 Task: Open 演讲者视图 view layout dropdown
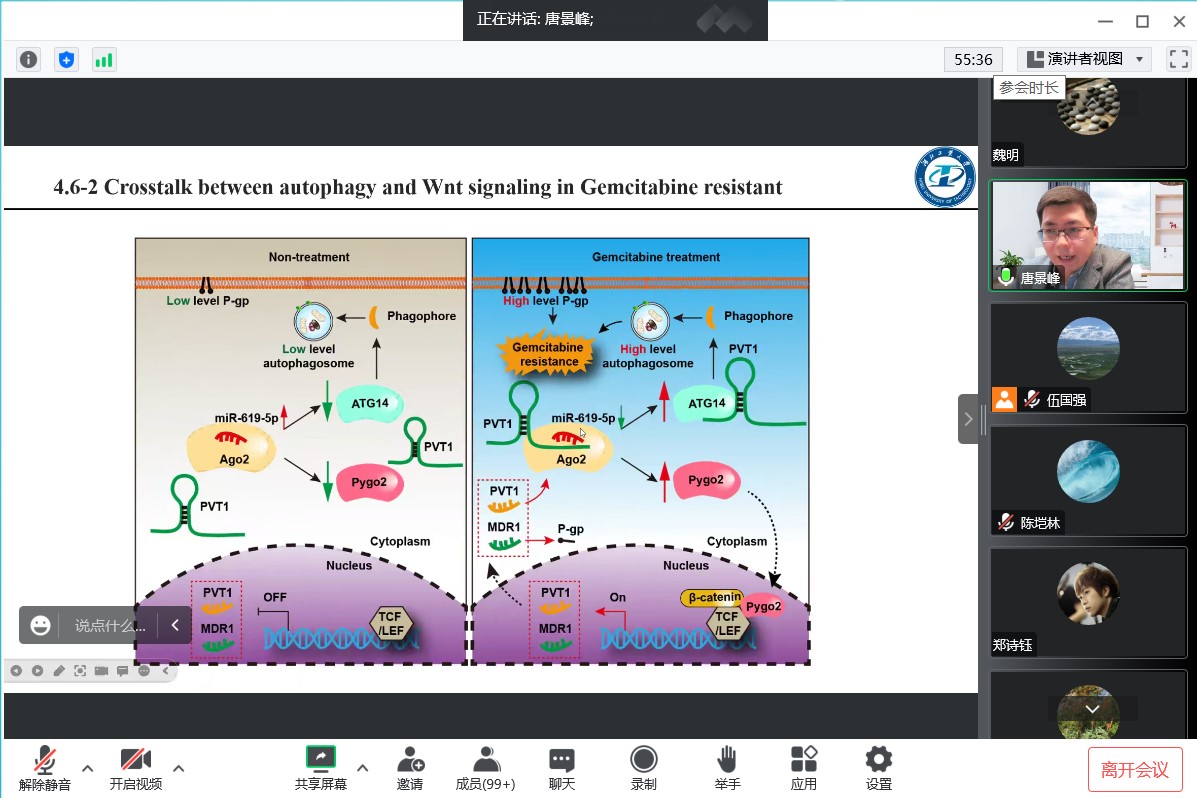pyautogui.click(x=1084, y=59)
